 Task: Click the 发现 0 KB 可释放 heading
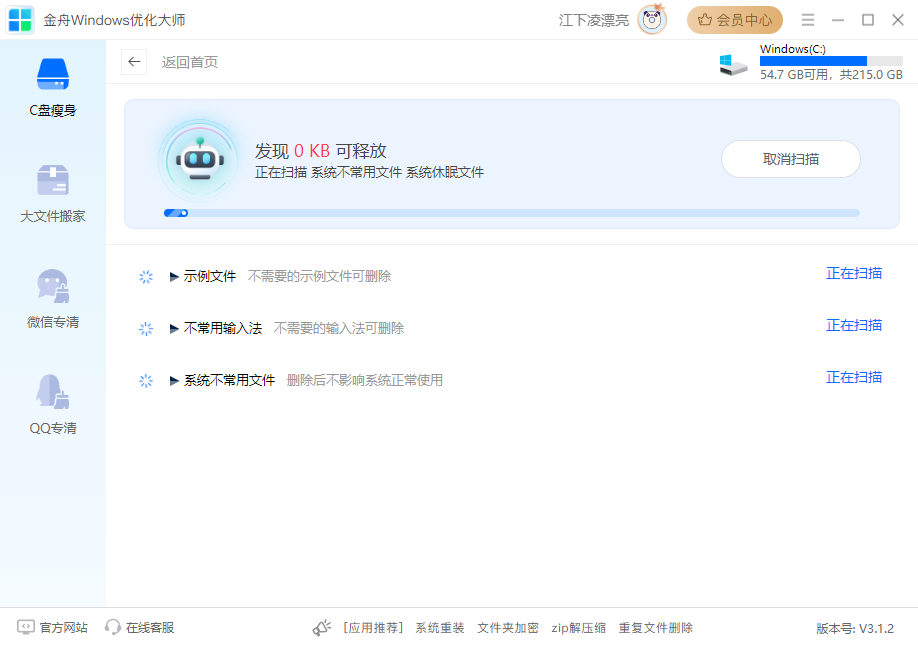pyautogui.click(x=321, y=151)
